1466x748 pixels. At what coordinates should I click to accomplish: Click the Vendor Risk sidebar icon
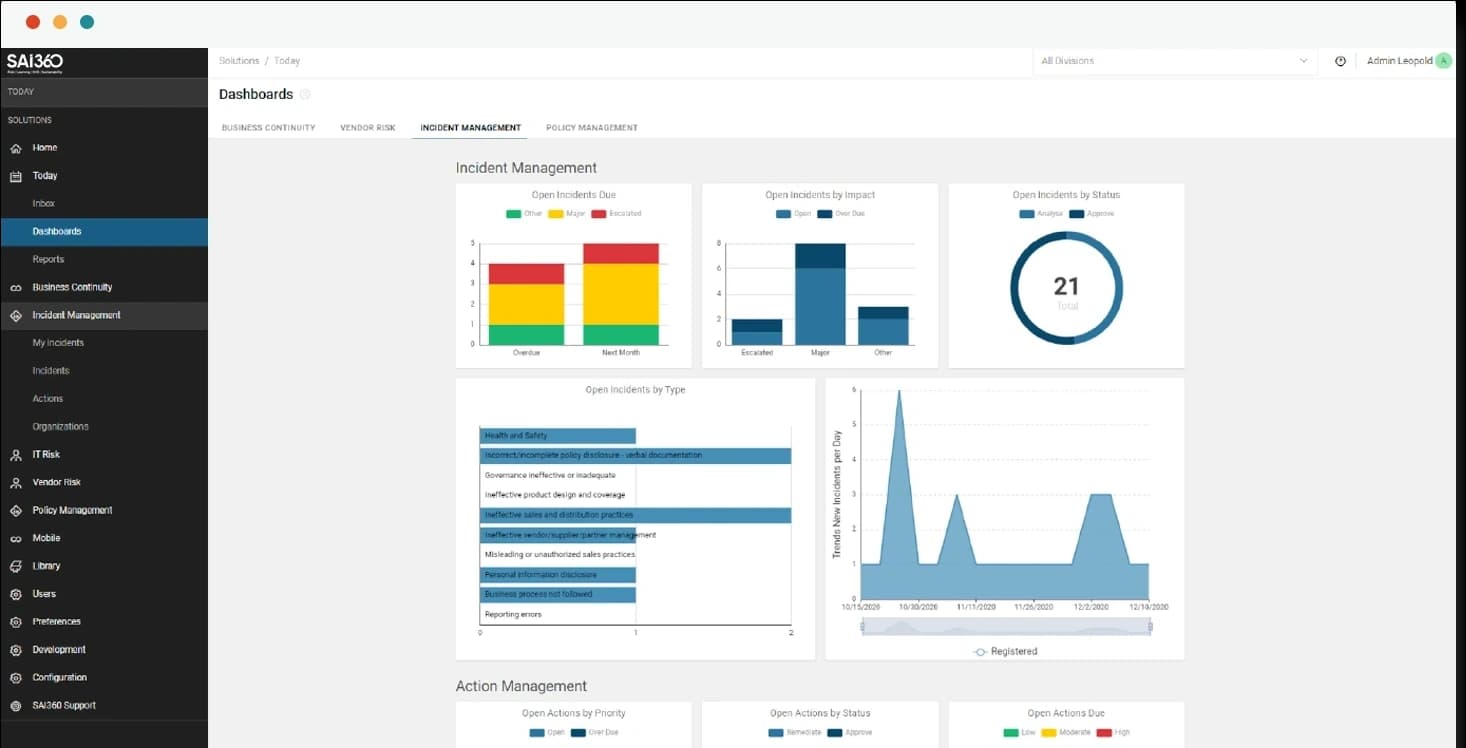[15, 483]
